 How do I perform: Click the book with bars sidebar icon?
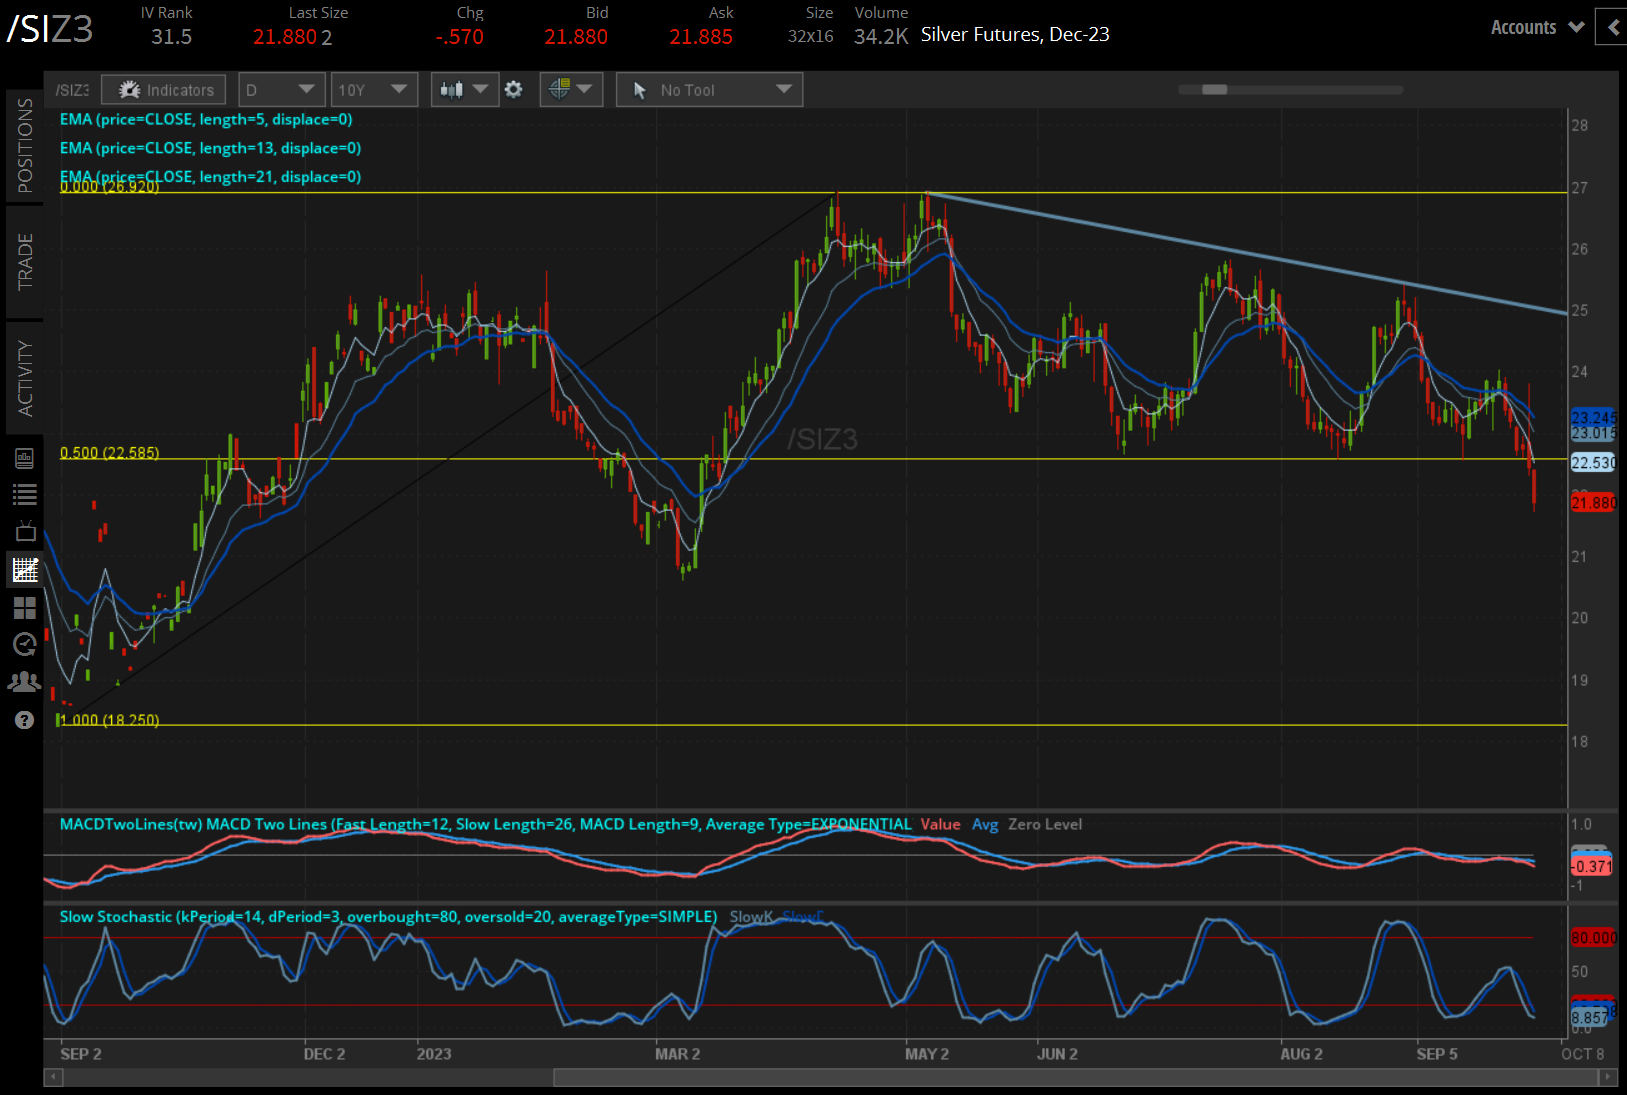point(25,458)
